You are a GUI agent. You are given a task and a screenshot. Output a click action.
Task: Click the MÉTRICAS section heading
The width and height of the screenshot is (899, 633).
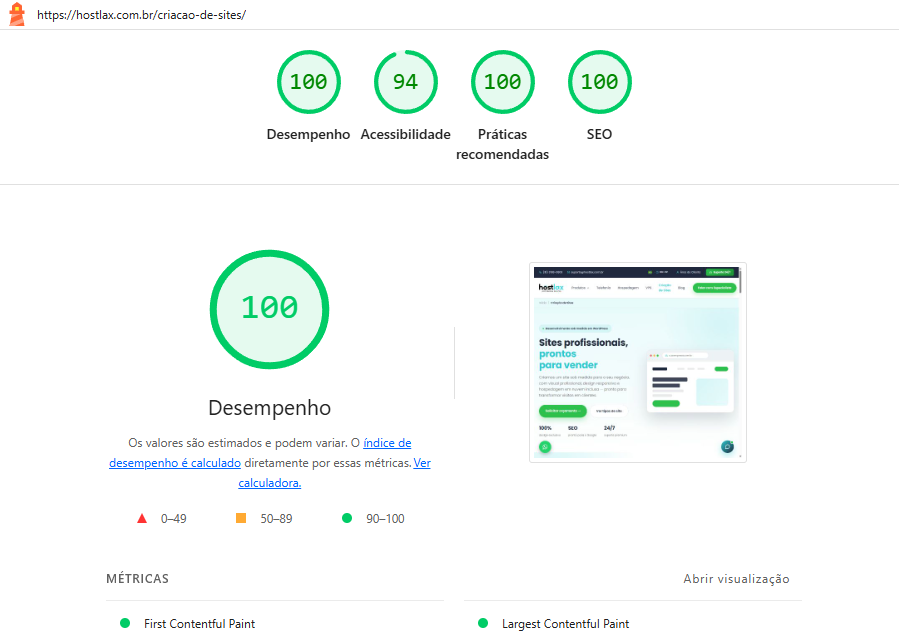pyautogui.click(x=138, y=579)
